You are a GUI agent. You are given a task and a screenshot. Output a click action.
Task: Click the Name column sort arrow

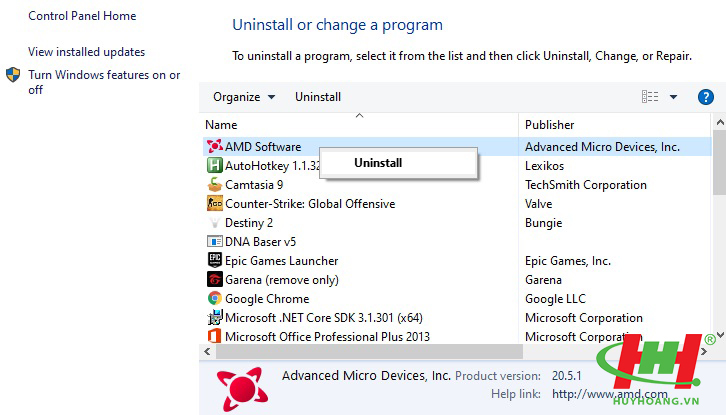tap(359, 115)
